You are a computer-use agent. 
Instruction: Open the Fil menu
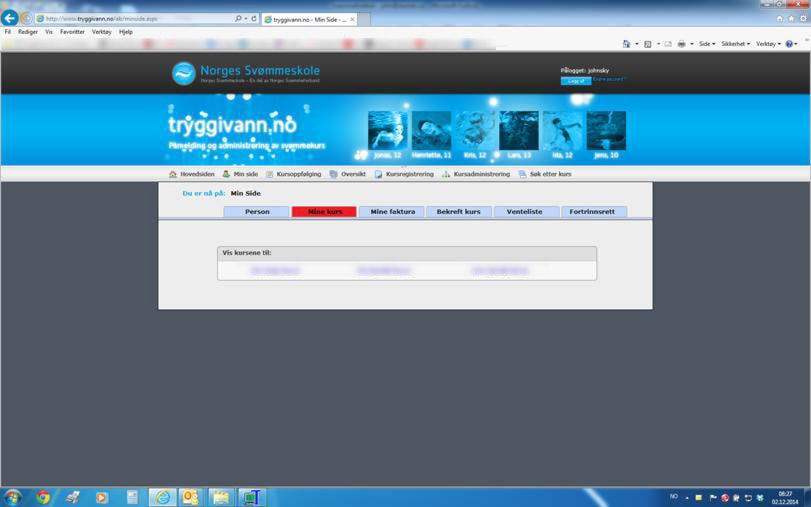[8, 32]
